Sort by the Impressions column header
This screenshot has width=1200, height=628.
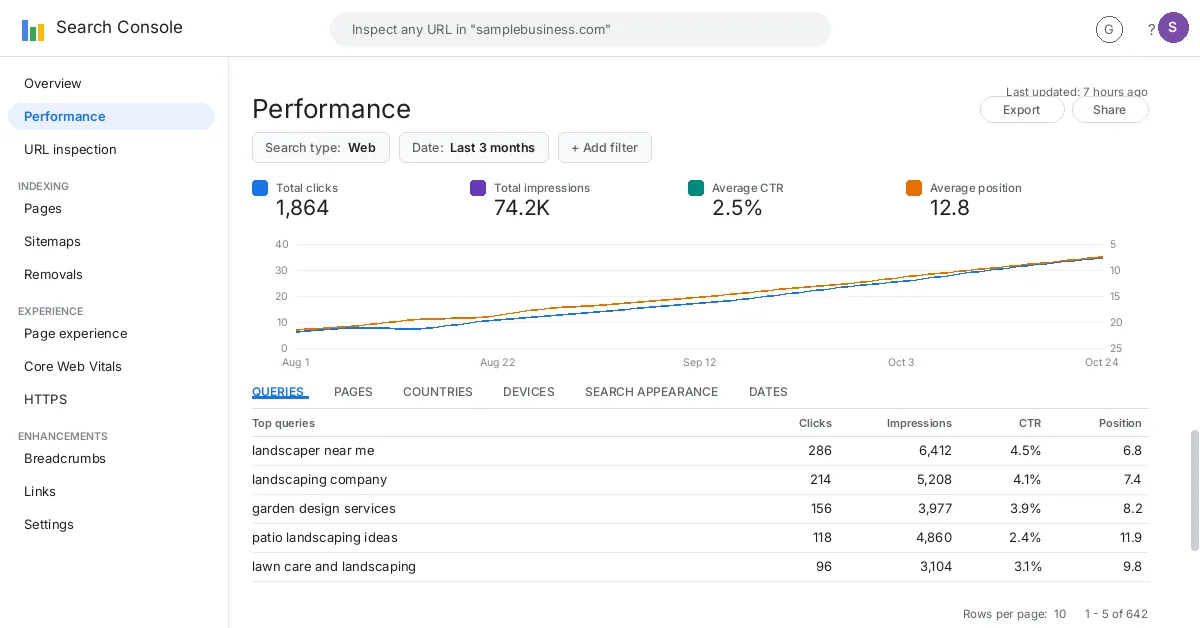(919, 423)
